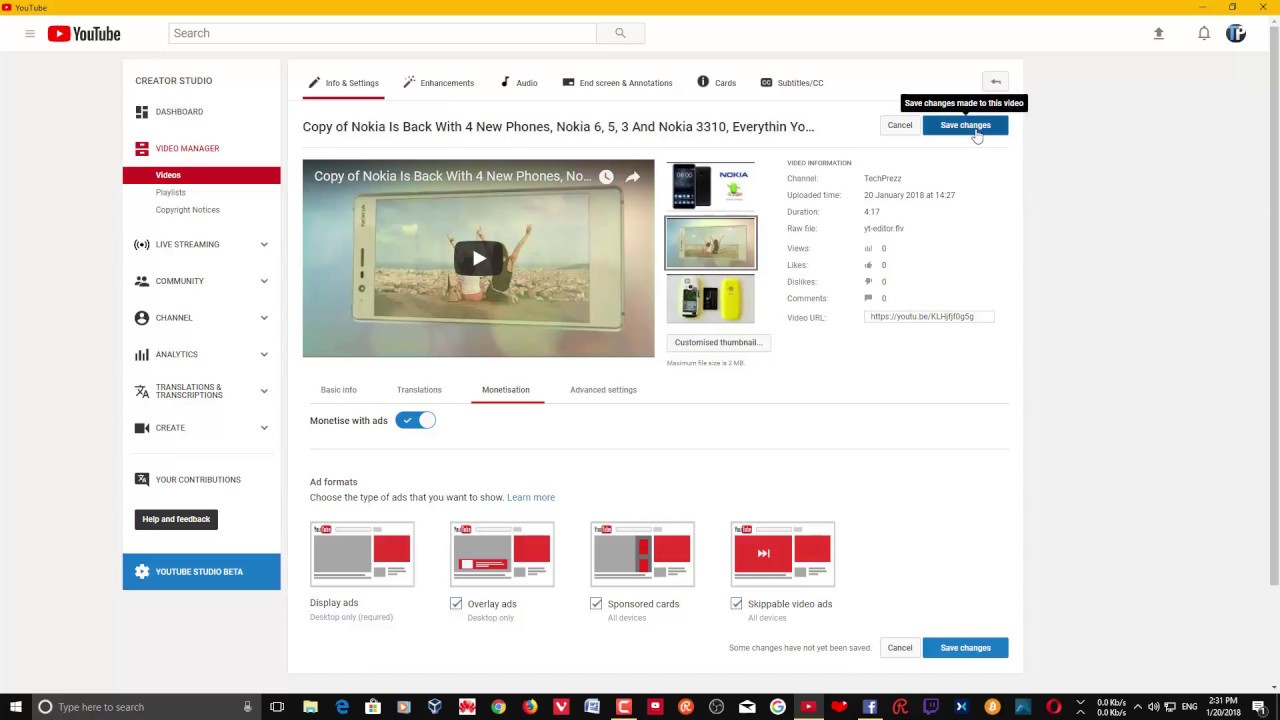1280x720 pixels.
Task: Click the Create camera icon
Action: tap(142, 428)
